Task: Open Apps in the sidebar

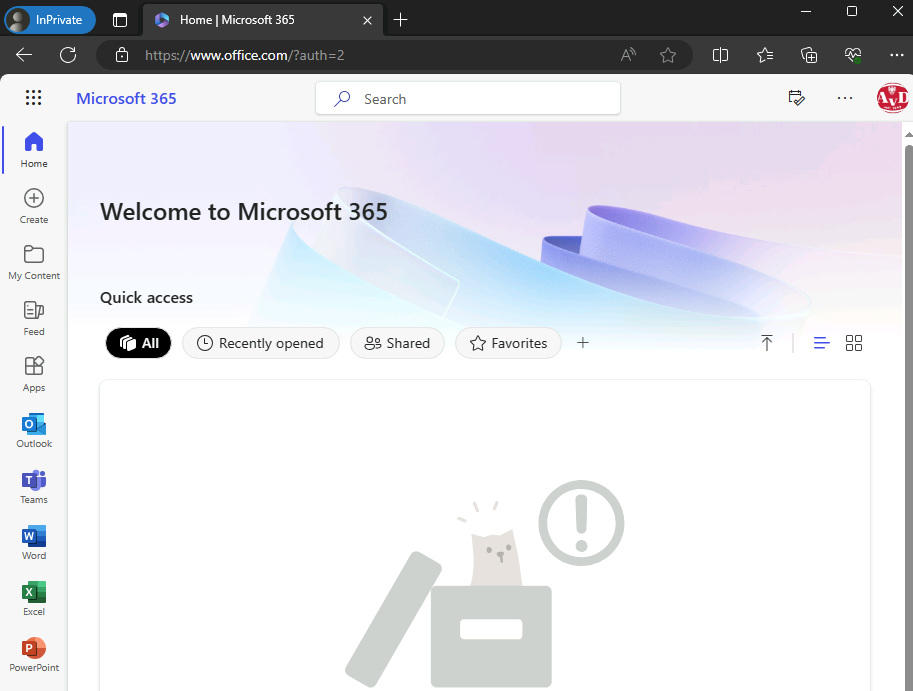Action: 34,374
